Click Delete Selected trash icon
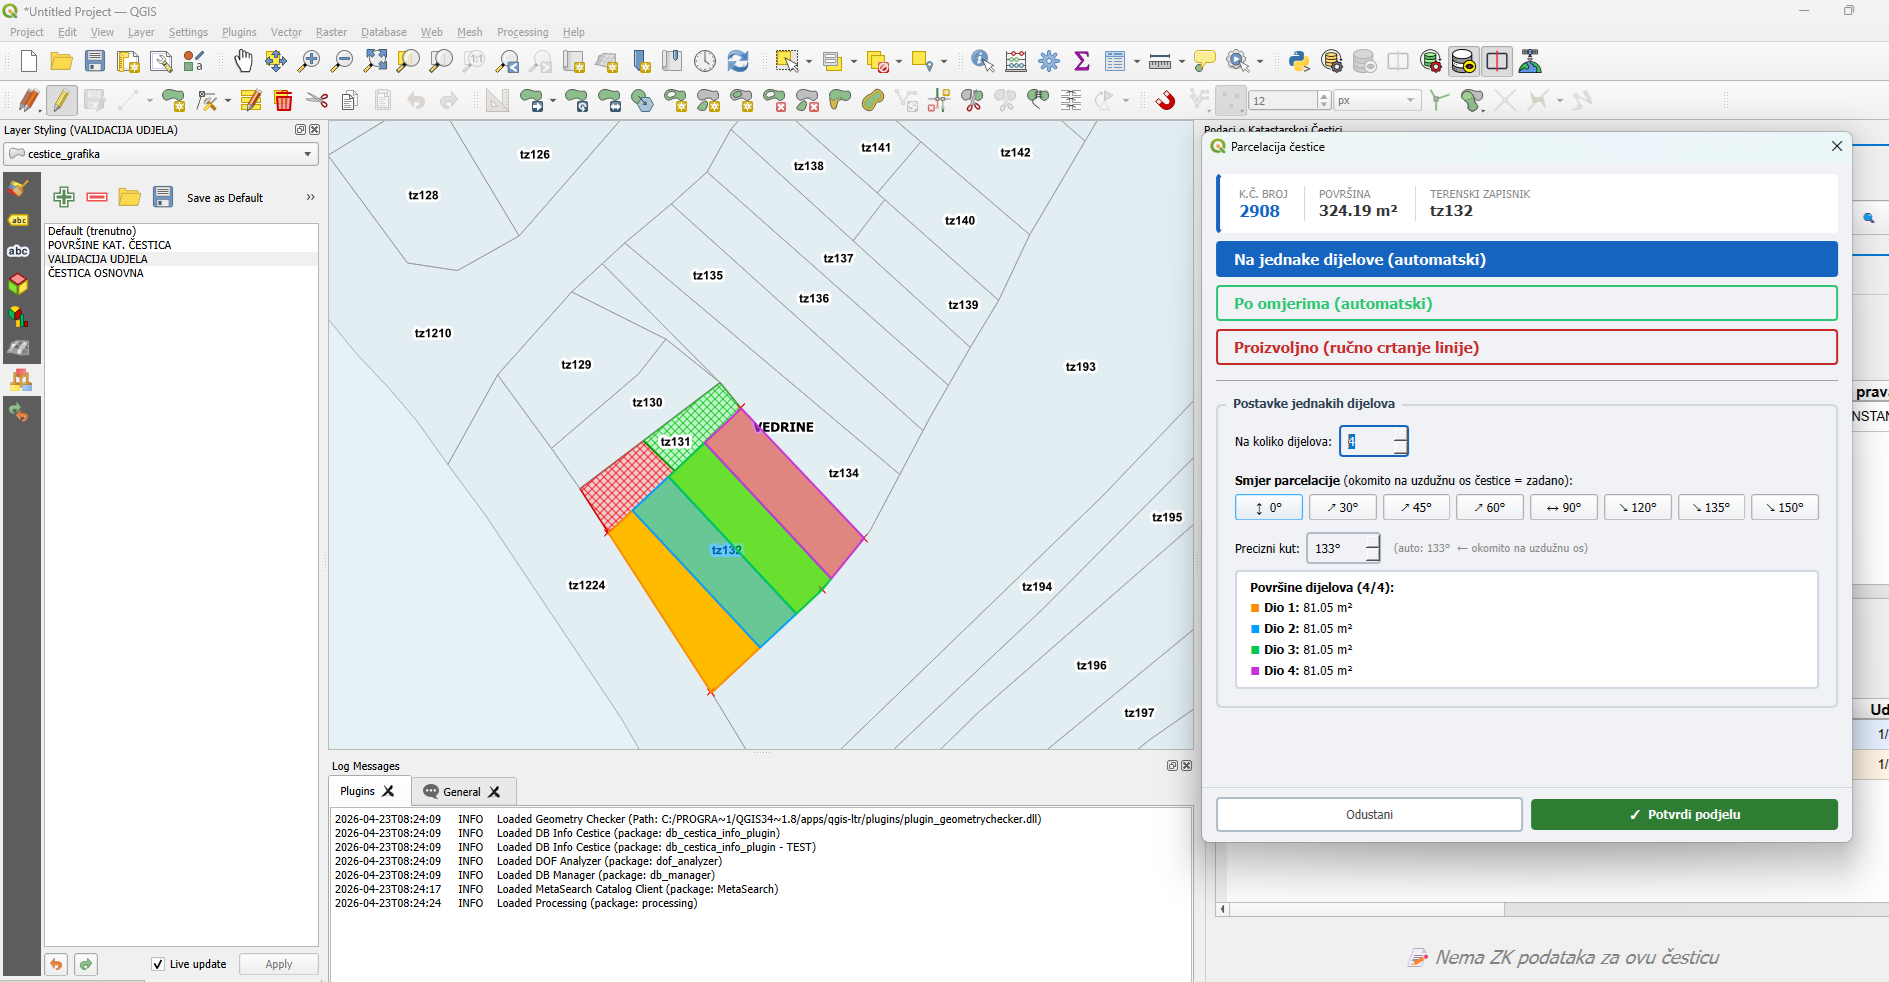Image resolution: width=1889 pixels, height=982 pixels. click(x=283, y=100)
